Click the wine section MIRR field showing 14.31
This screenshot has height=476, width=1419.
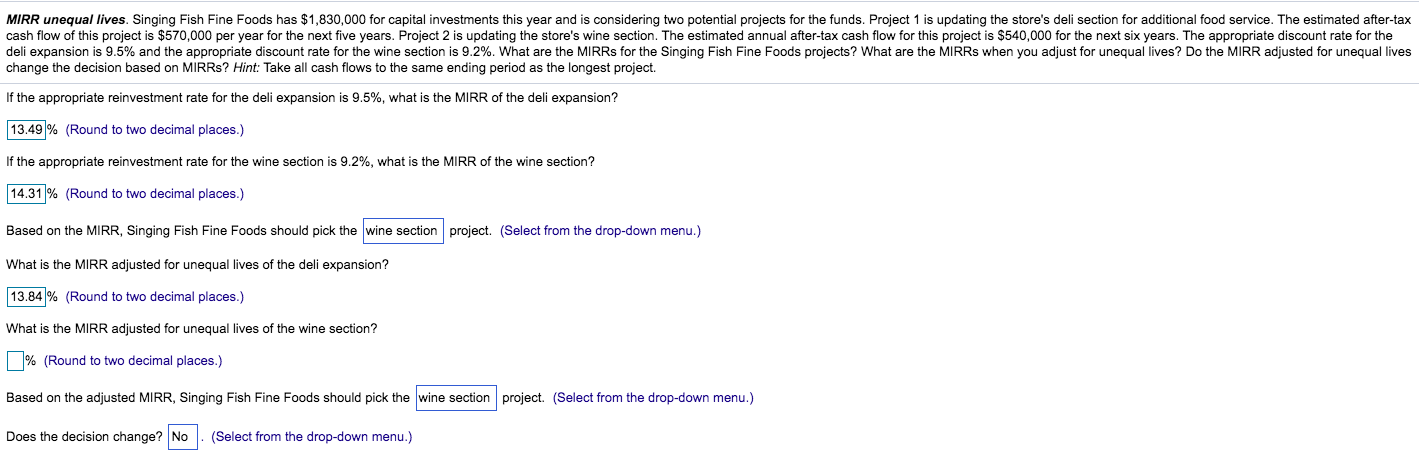point(27,194)
